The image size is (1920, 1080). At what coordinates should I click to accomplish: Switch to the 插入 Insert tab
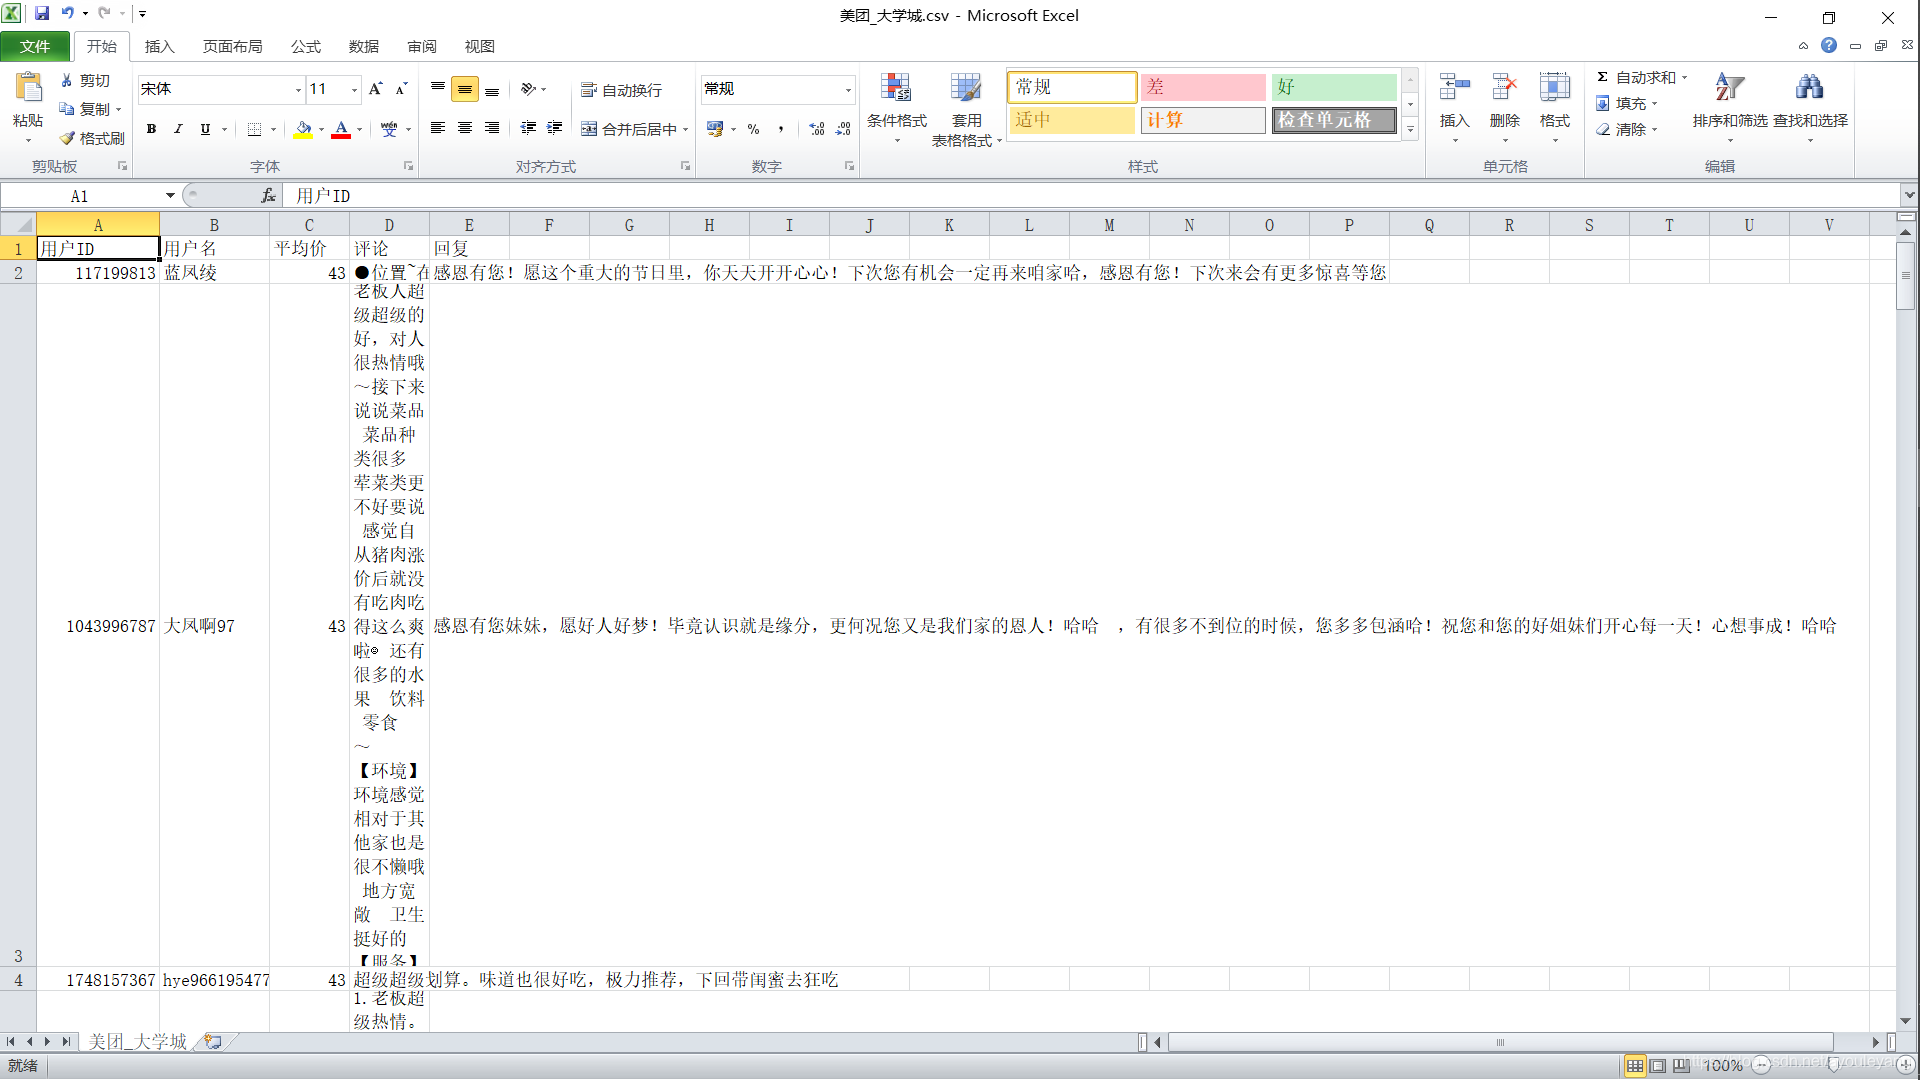pos(159,46)
